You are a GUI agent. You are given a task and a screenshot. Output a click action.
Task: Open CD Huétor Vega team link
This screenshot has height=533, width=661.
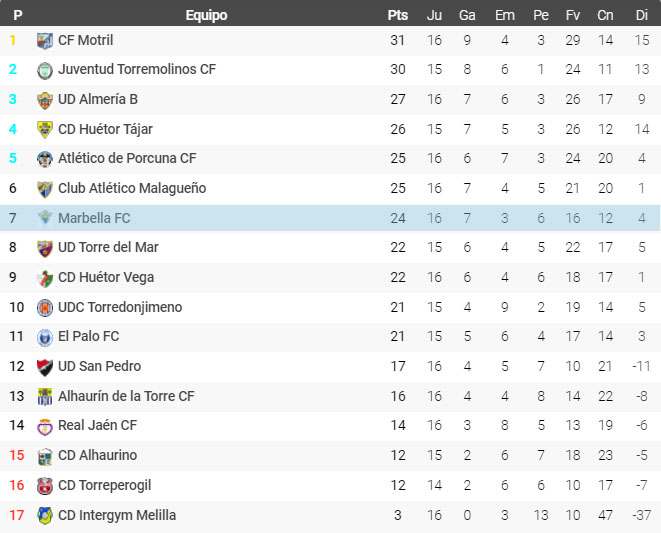(x=106, y=277)
